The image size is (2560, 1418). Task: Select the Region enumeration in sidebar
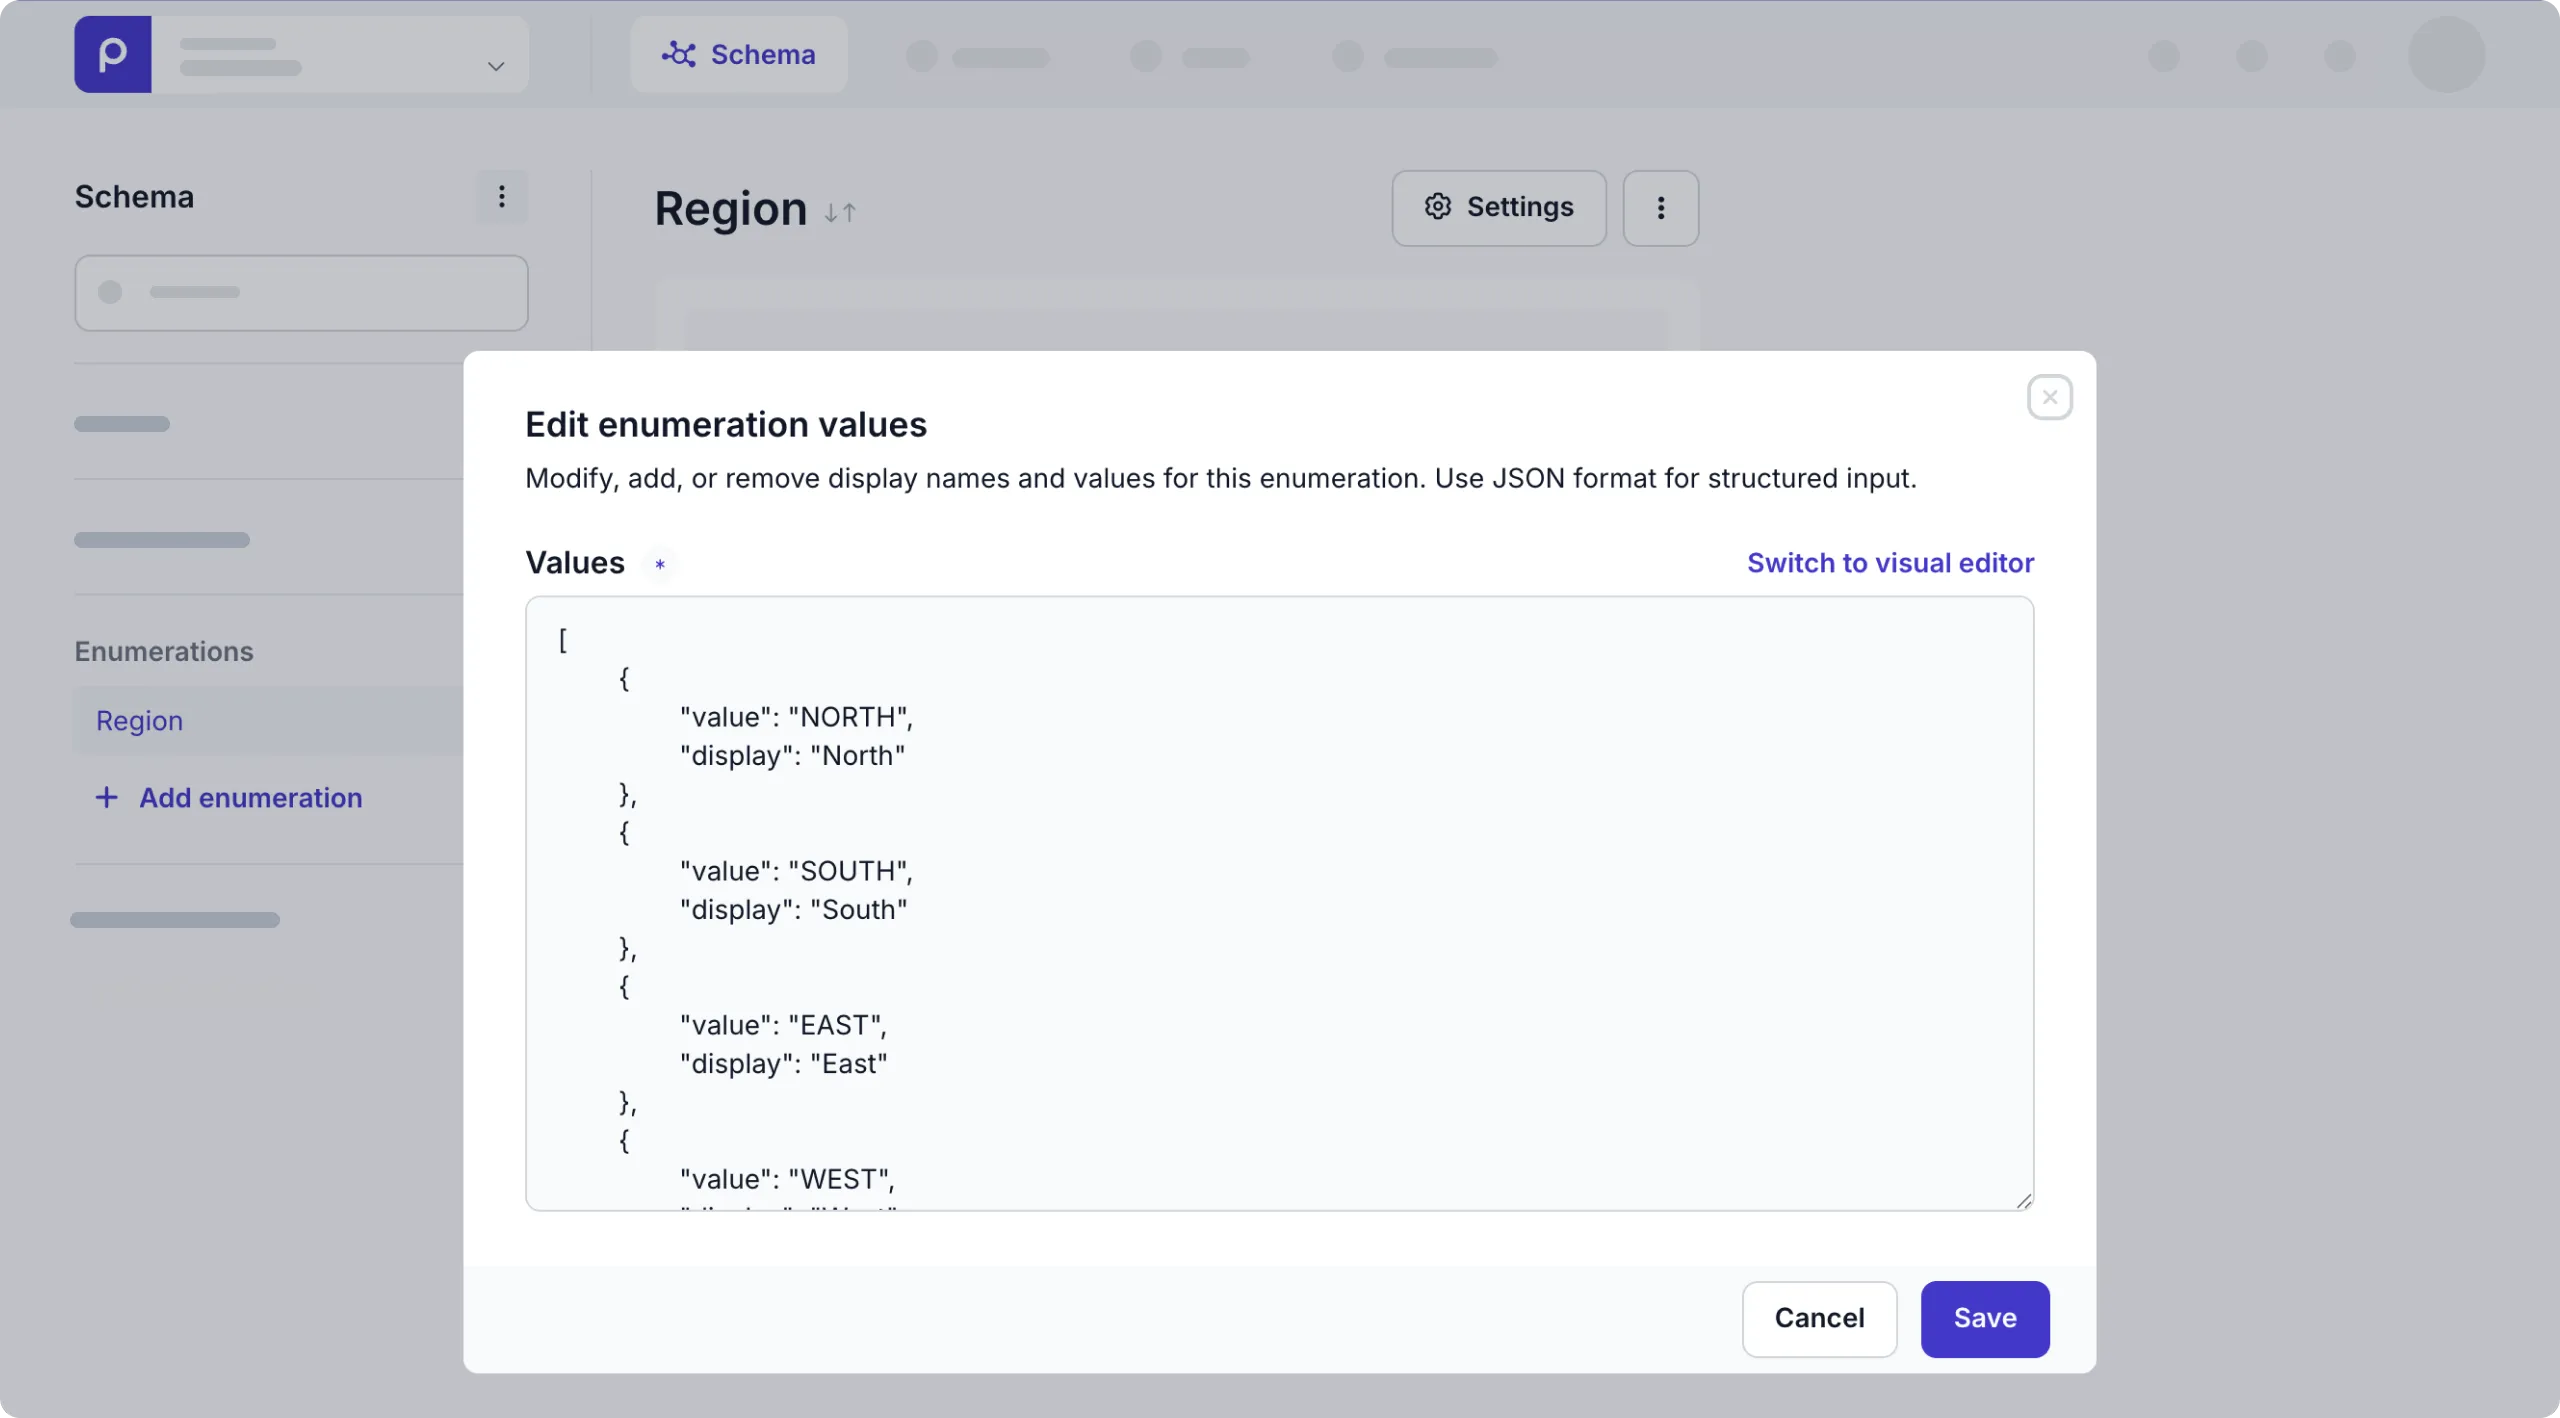(268, 720)
